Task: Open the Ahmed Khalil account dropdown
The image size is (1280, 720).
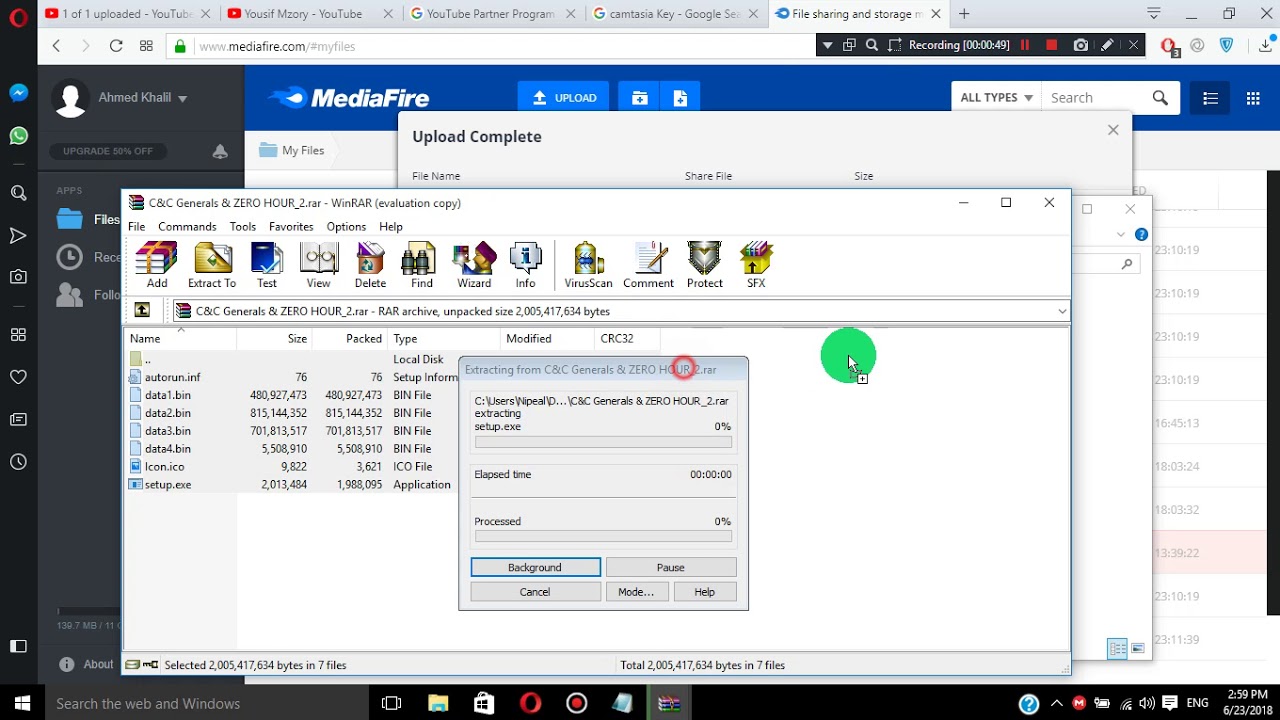Action: click(x=142, y=98)
